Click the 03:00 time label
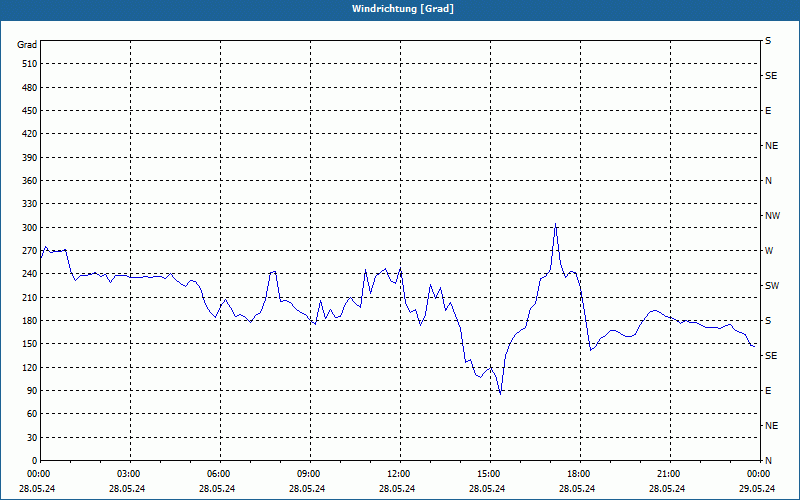The height and width of the screenshot is (500, 800). point(131,474)
